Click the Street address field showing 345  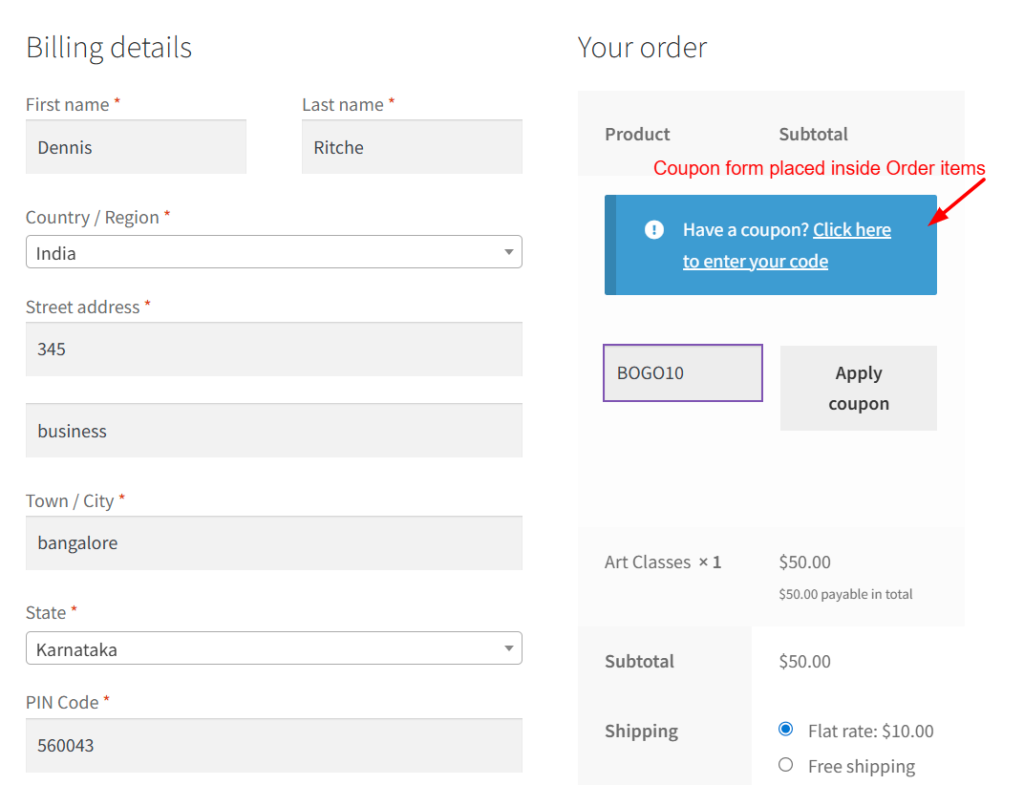coord(274,349)
